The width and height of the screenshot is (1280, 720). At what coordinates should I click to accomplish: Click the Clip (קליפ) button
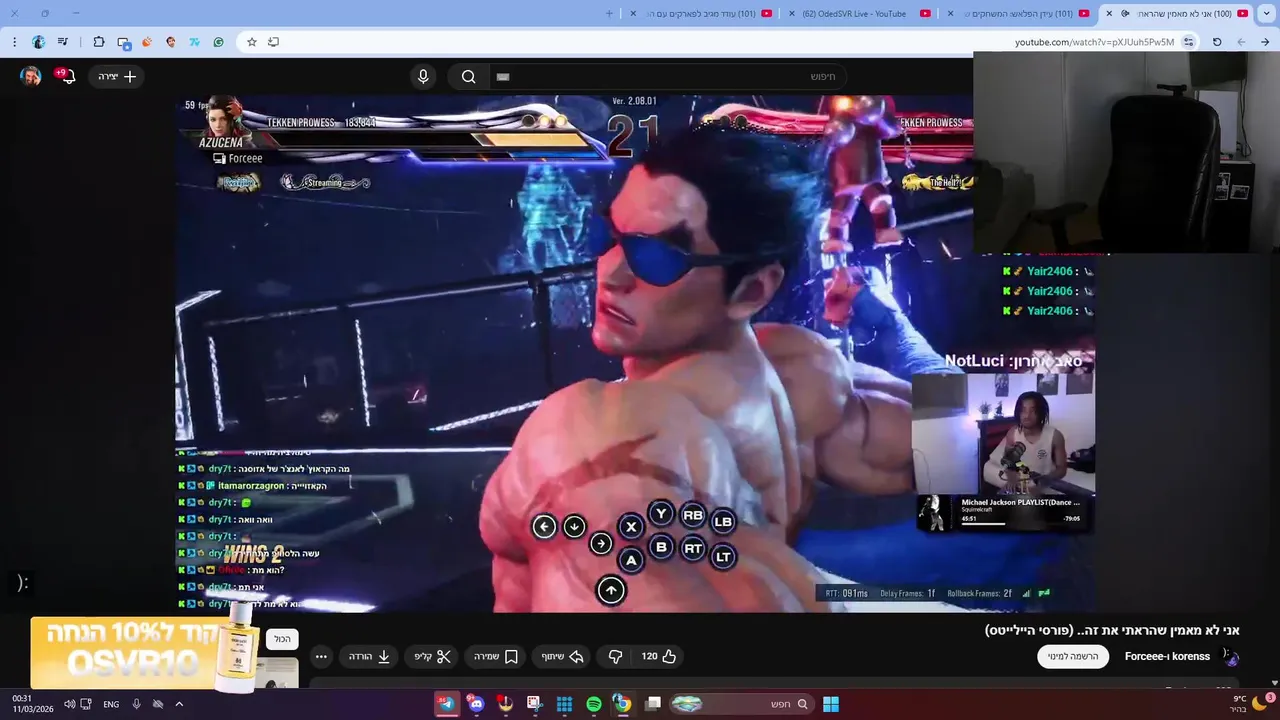pyautogui.click(x=433, y=656)
